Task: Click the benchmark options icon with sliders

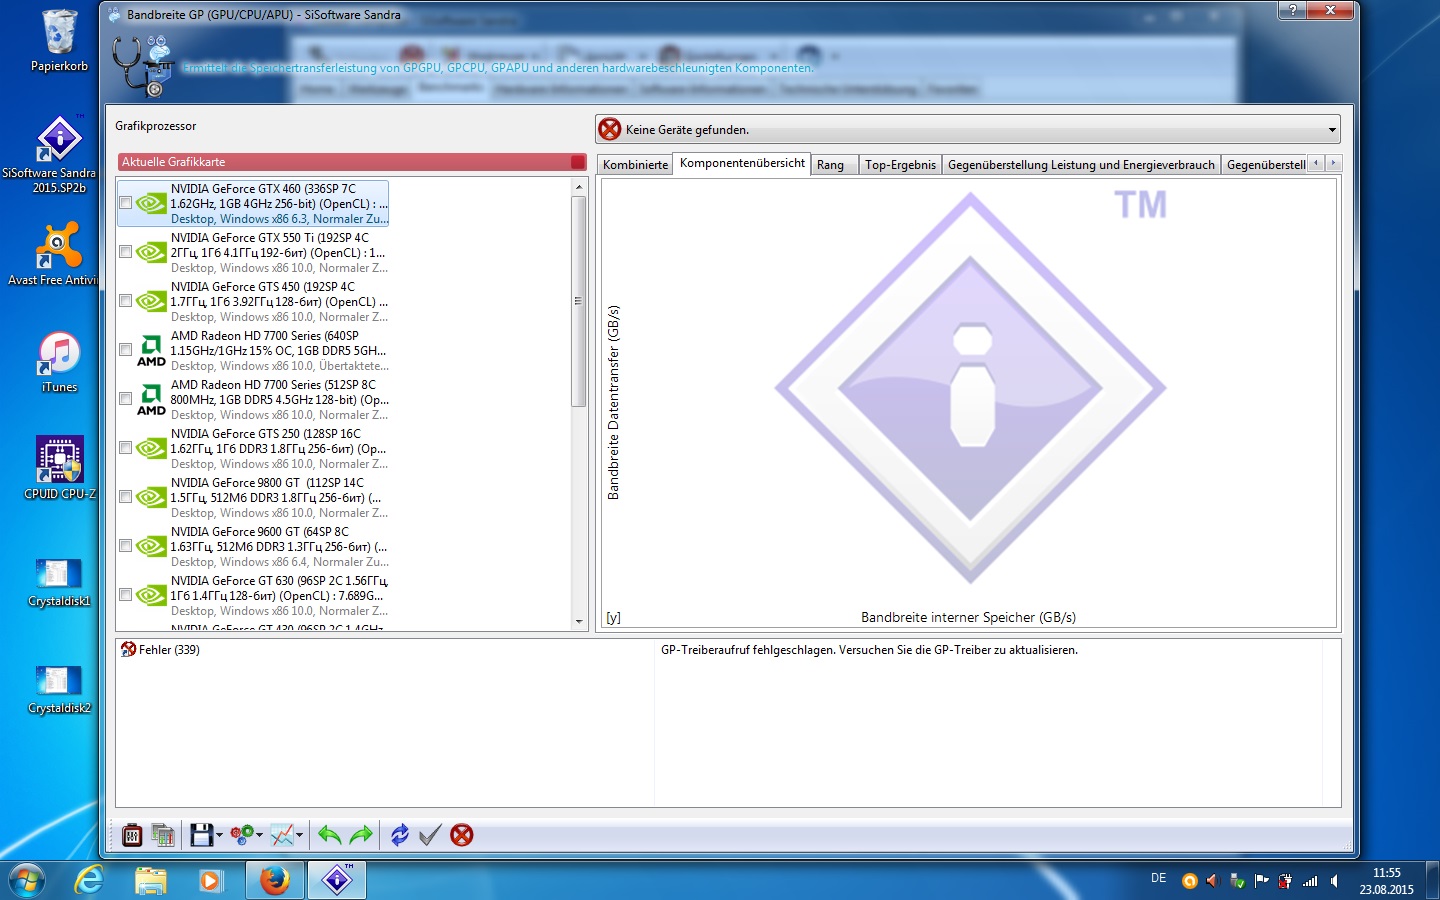Action: (x=132, y=835)
